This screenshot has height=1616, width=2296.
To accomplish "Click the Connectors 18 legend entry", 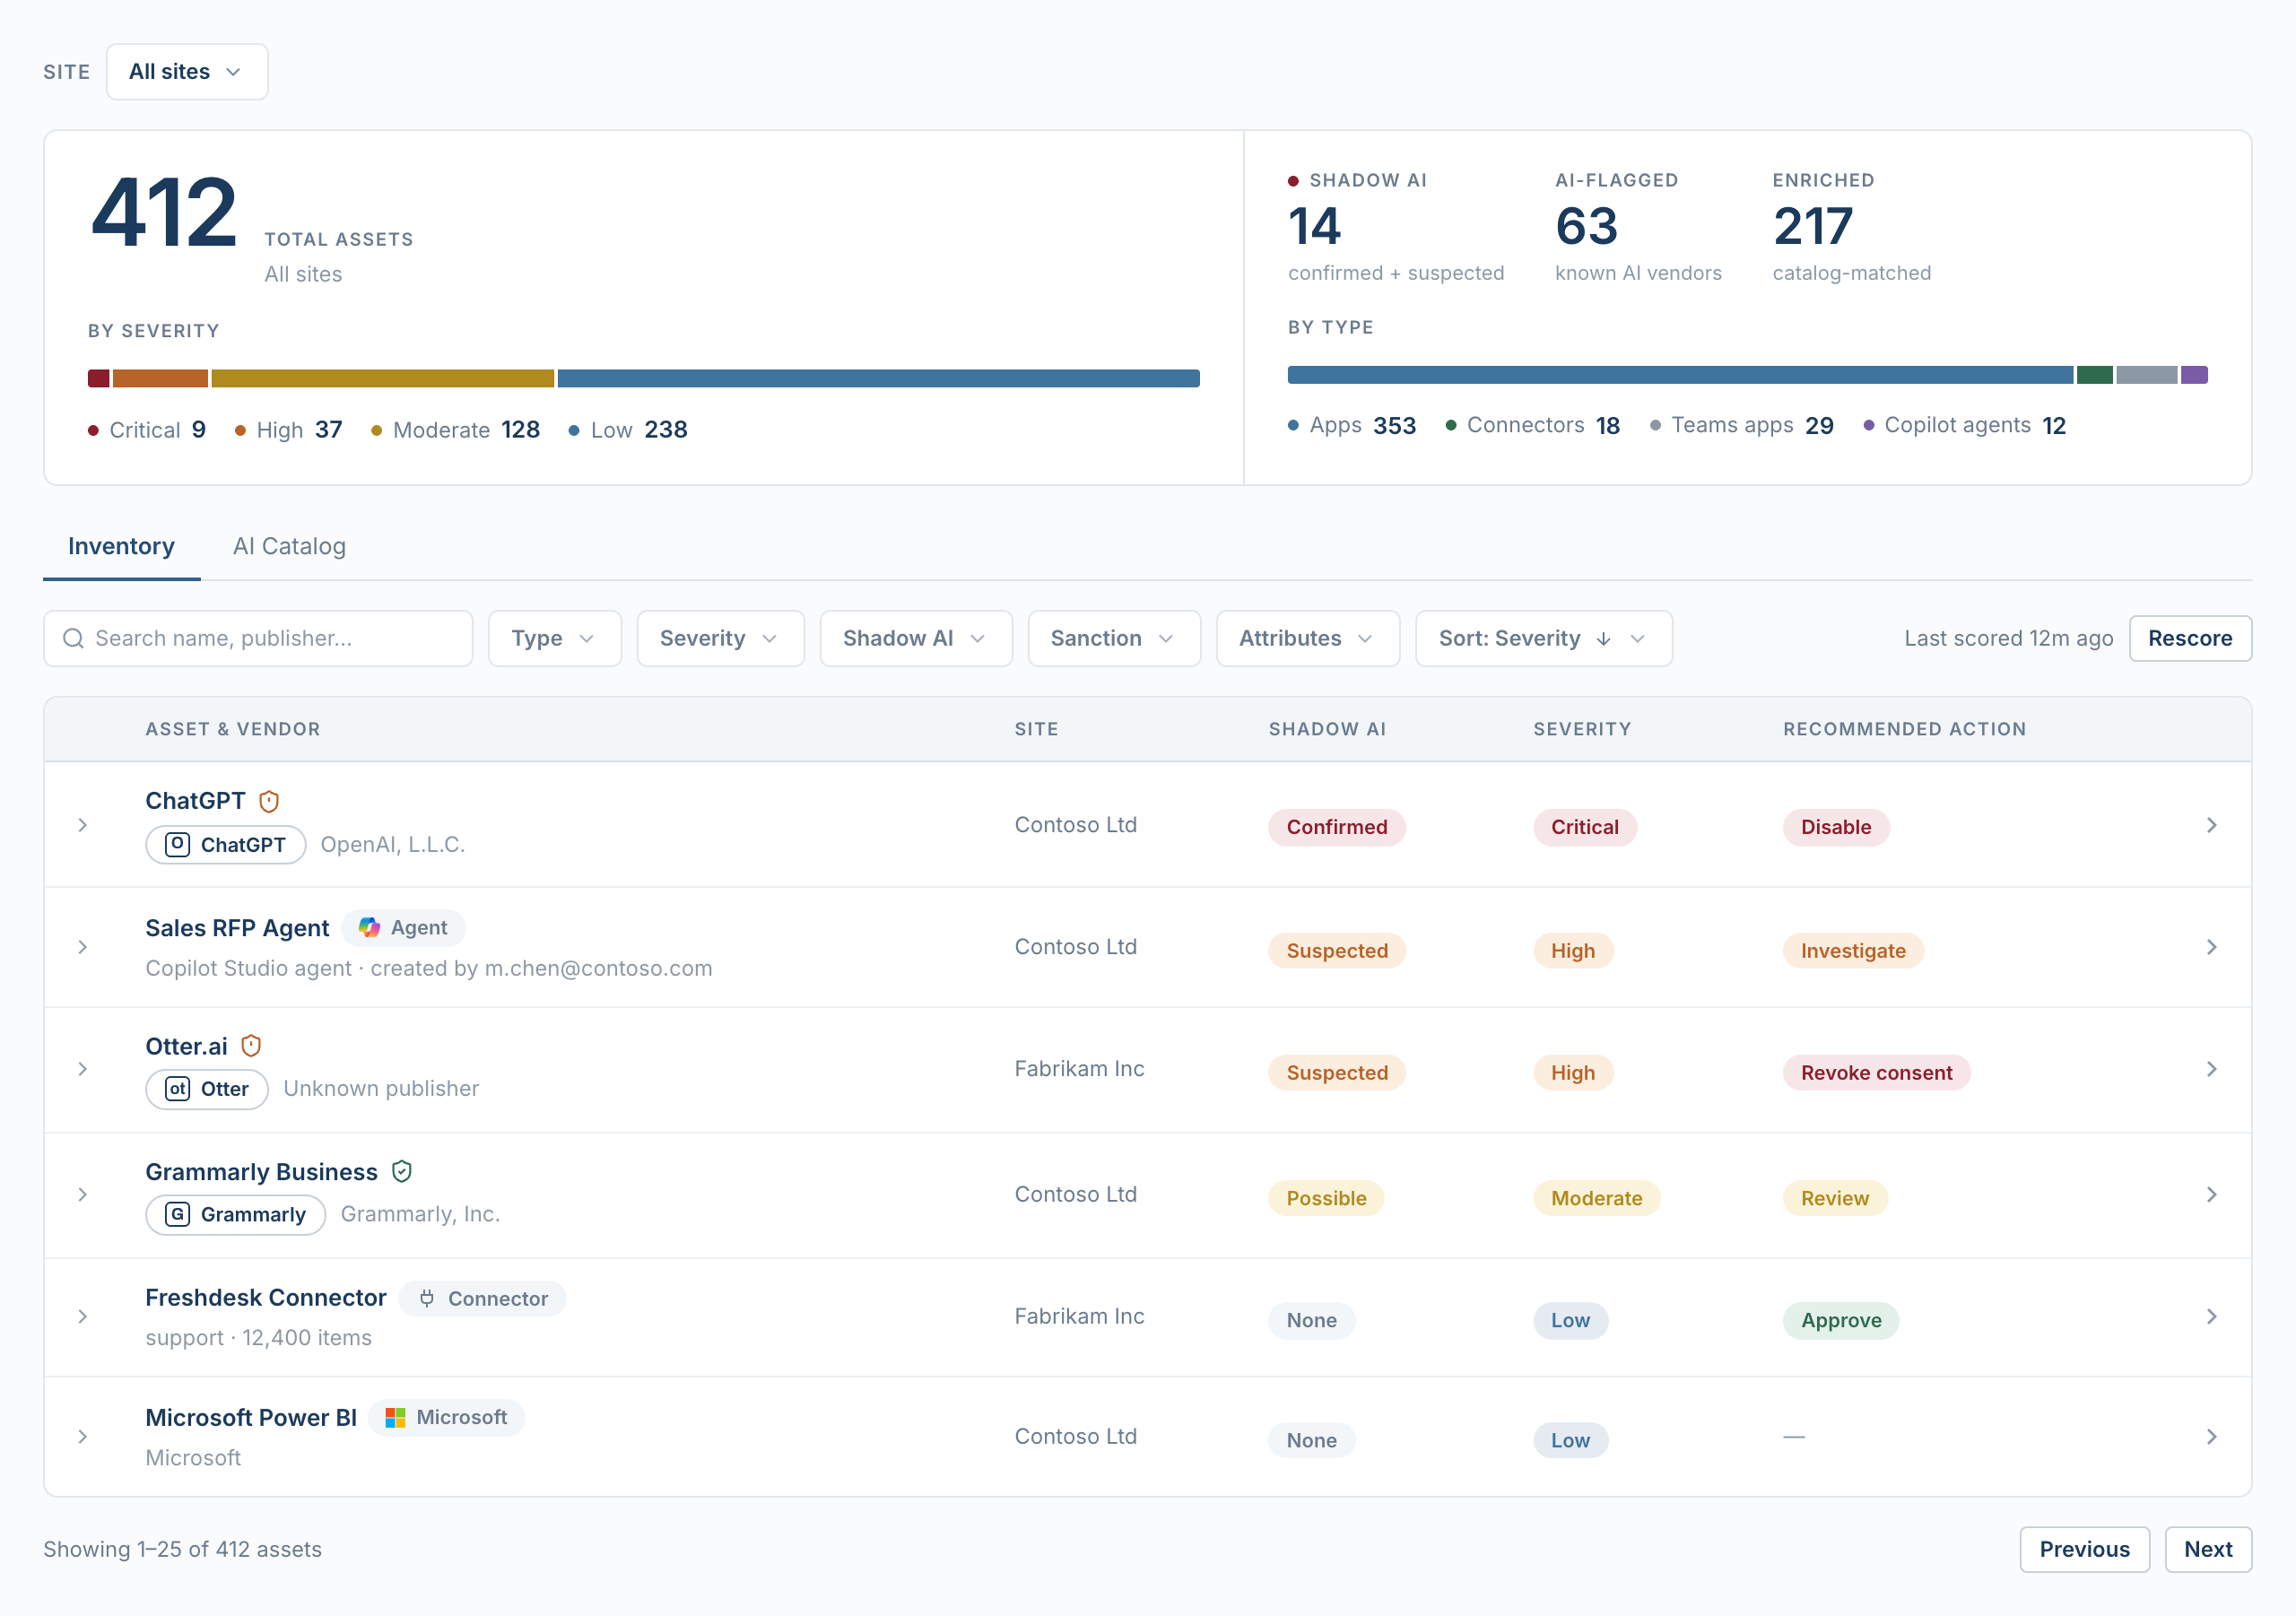I will (x=1533, y=425).
